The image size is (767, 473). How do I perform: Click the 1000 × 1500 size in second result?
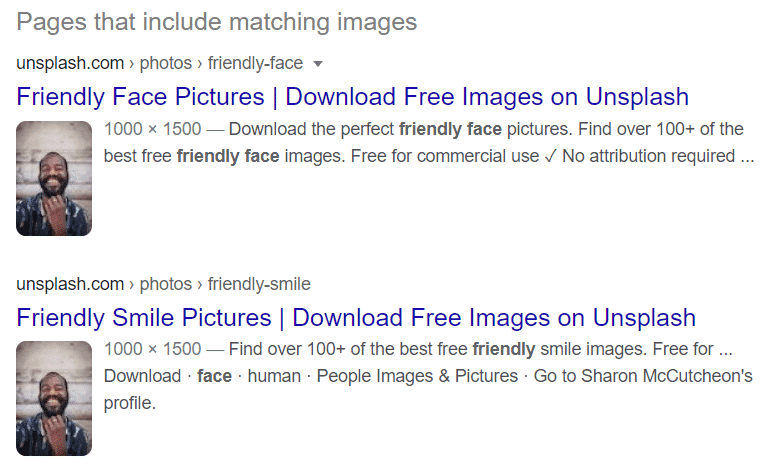pyautogui.click(x=153, y=349)
